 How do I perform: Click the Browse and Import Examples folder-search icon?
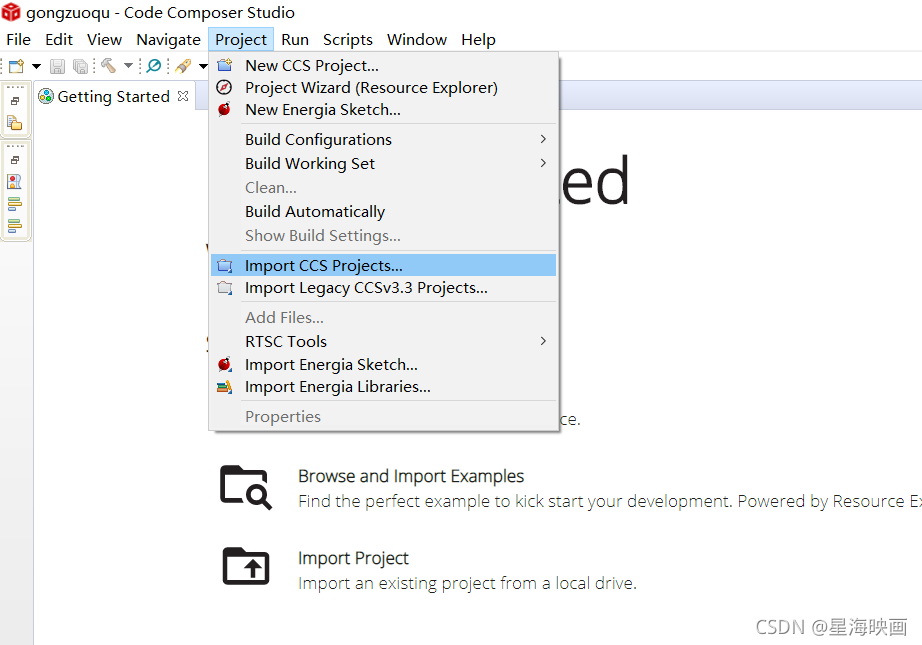tap(246, 487)
